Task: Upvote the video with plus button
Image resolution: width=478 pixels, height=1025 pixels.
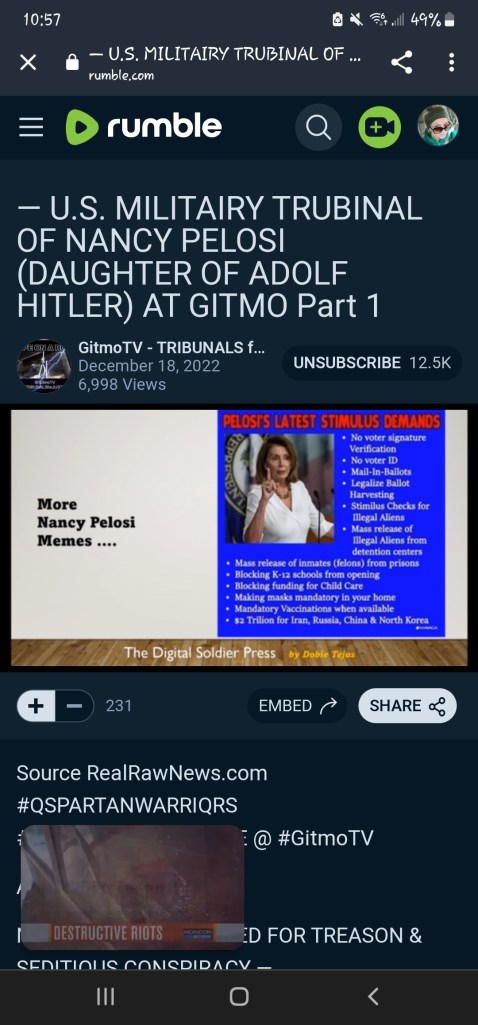Action: 36,706
